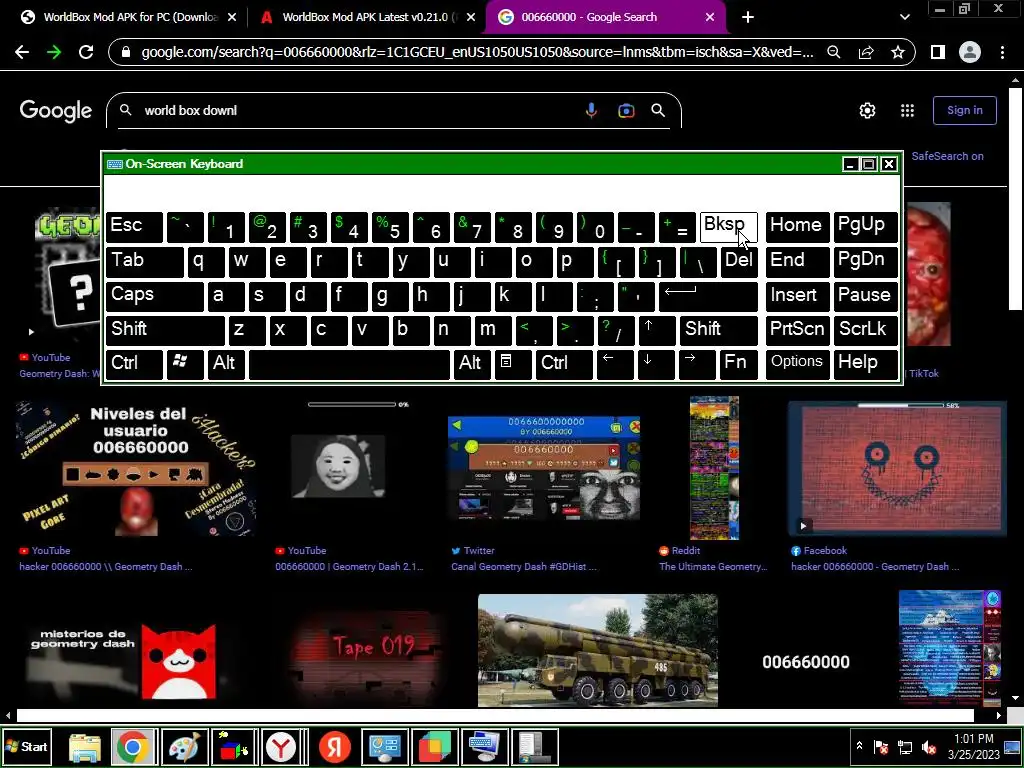Open Canal Geometry Dash Twitter result link
The height and width of the screenshot is (768, 1024).
pyautogui.click(x=524, y=567)
